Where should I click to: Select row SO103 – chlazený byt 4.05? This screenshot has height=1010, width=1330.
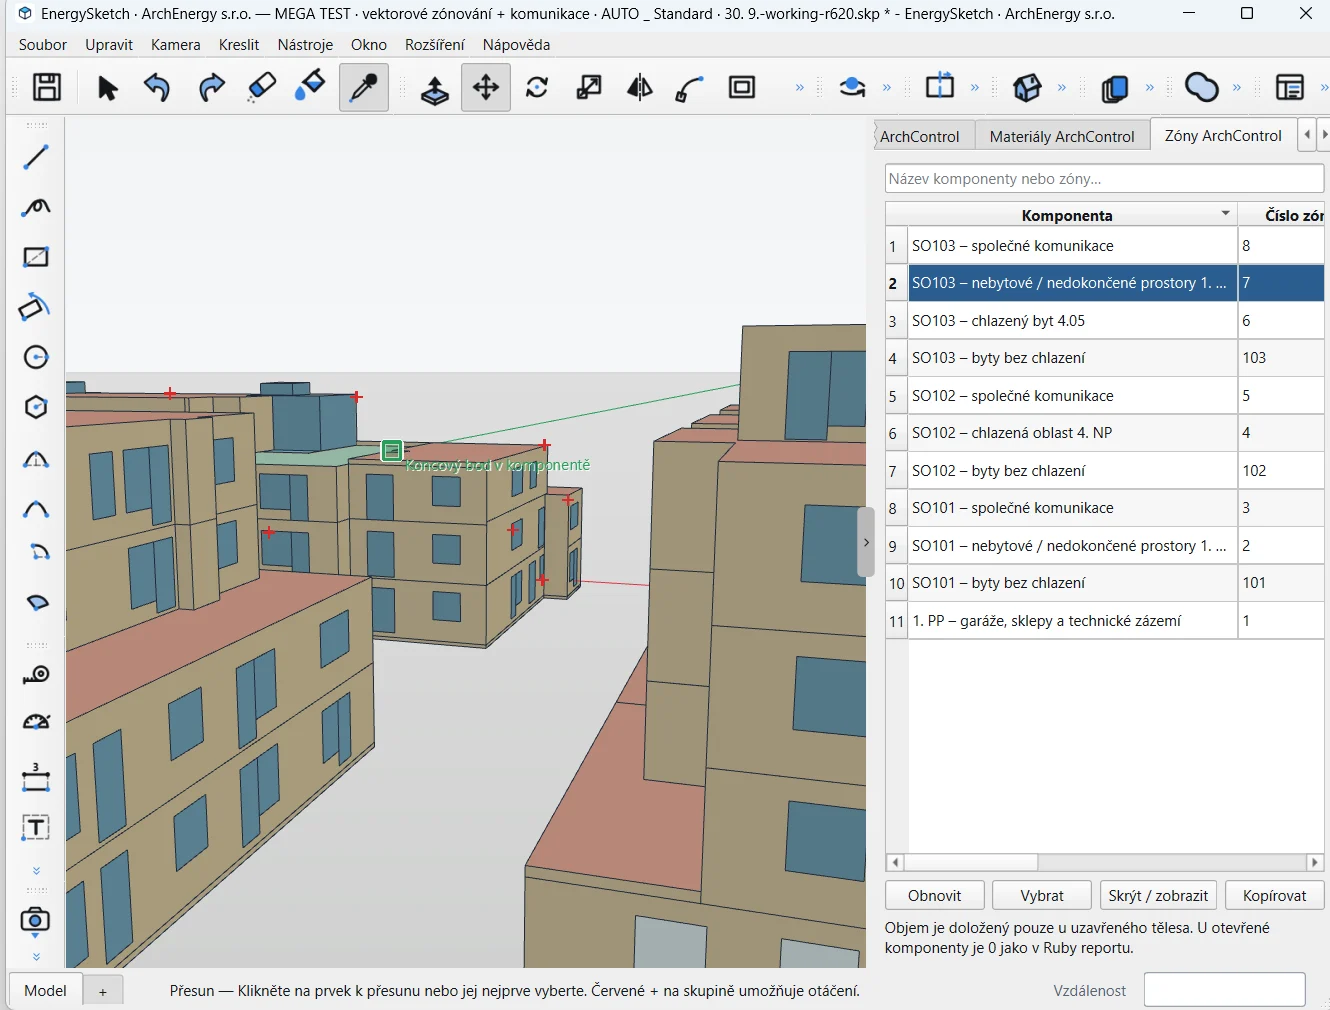[x=1105, y=321]
